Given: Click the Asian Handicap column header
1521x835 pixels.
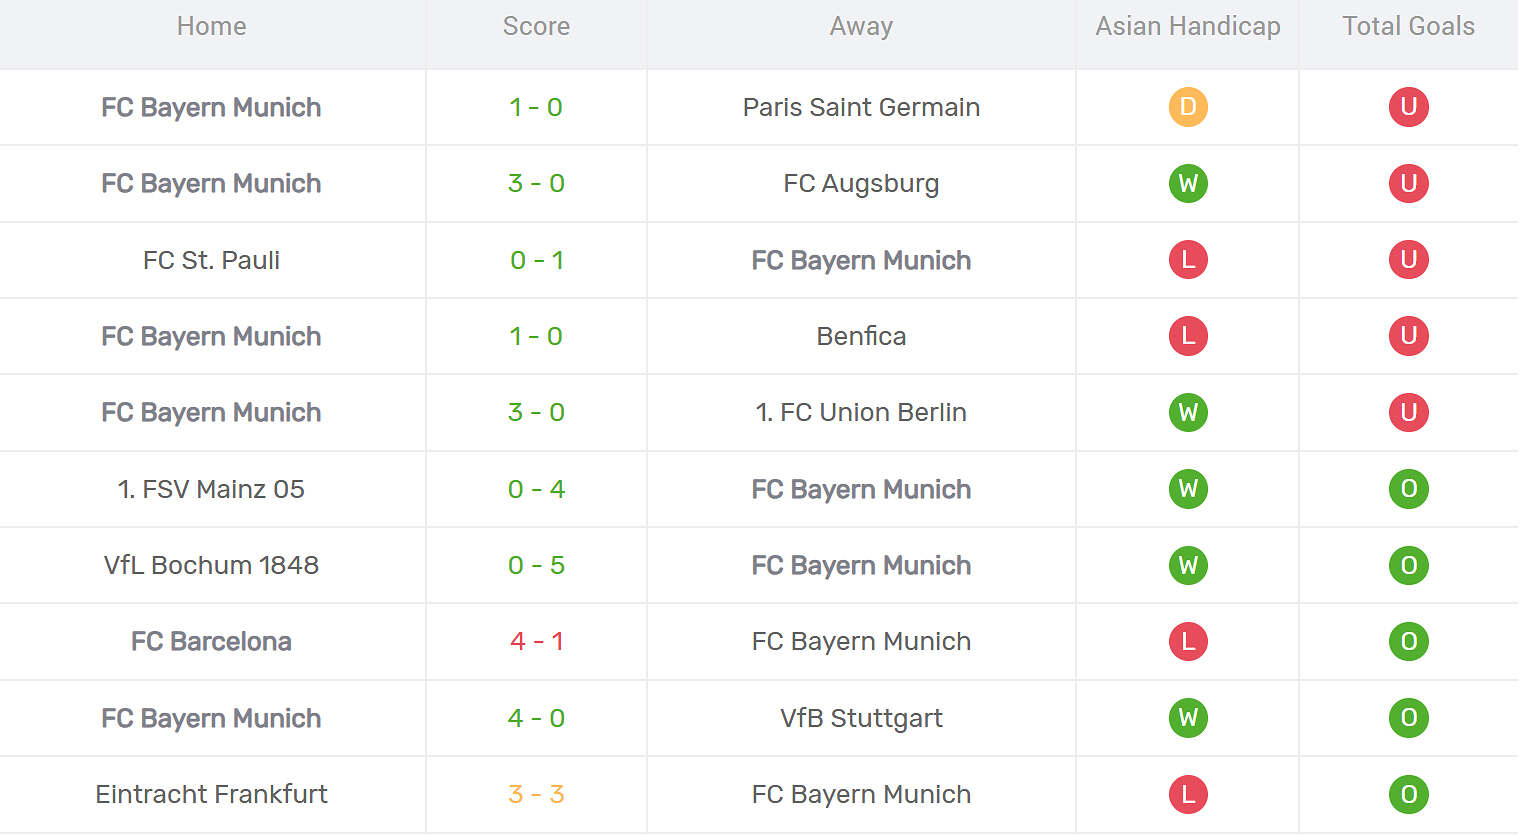Looking at the screenshot, I should 1187,27.
